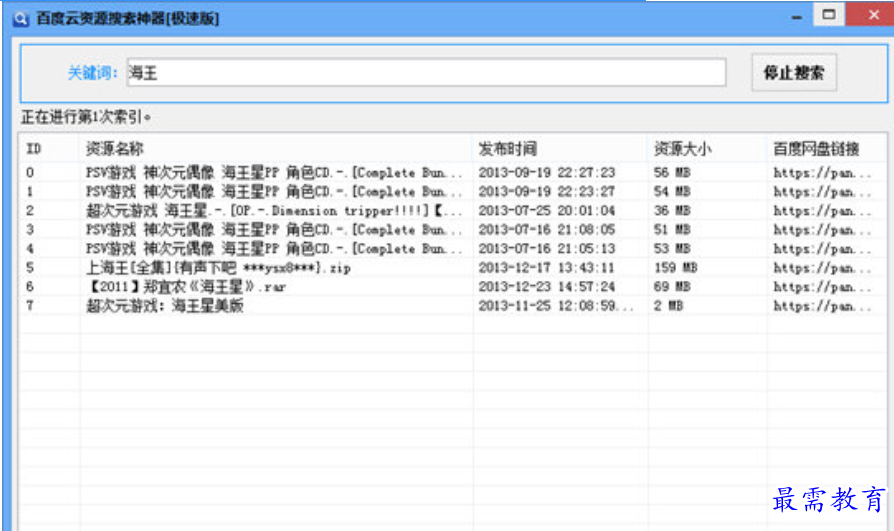
Task: Open the pan link in the 2 MB row
Action: [822, 306]
